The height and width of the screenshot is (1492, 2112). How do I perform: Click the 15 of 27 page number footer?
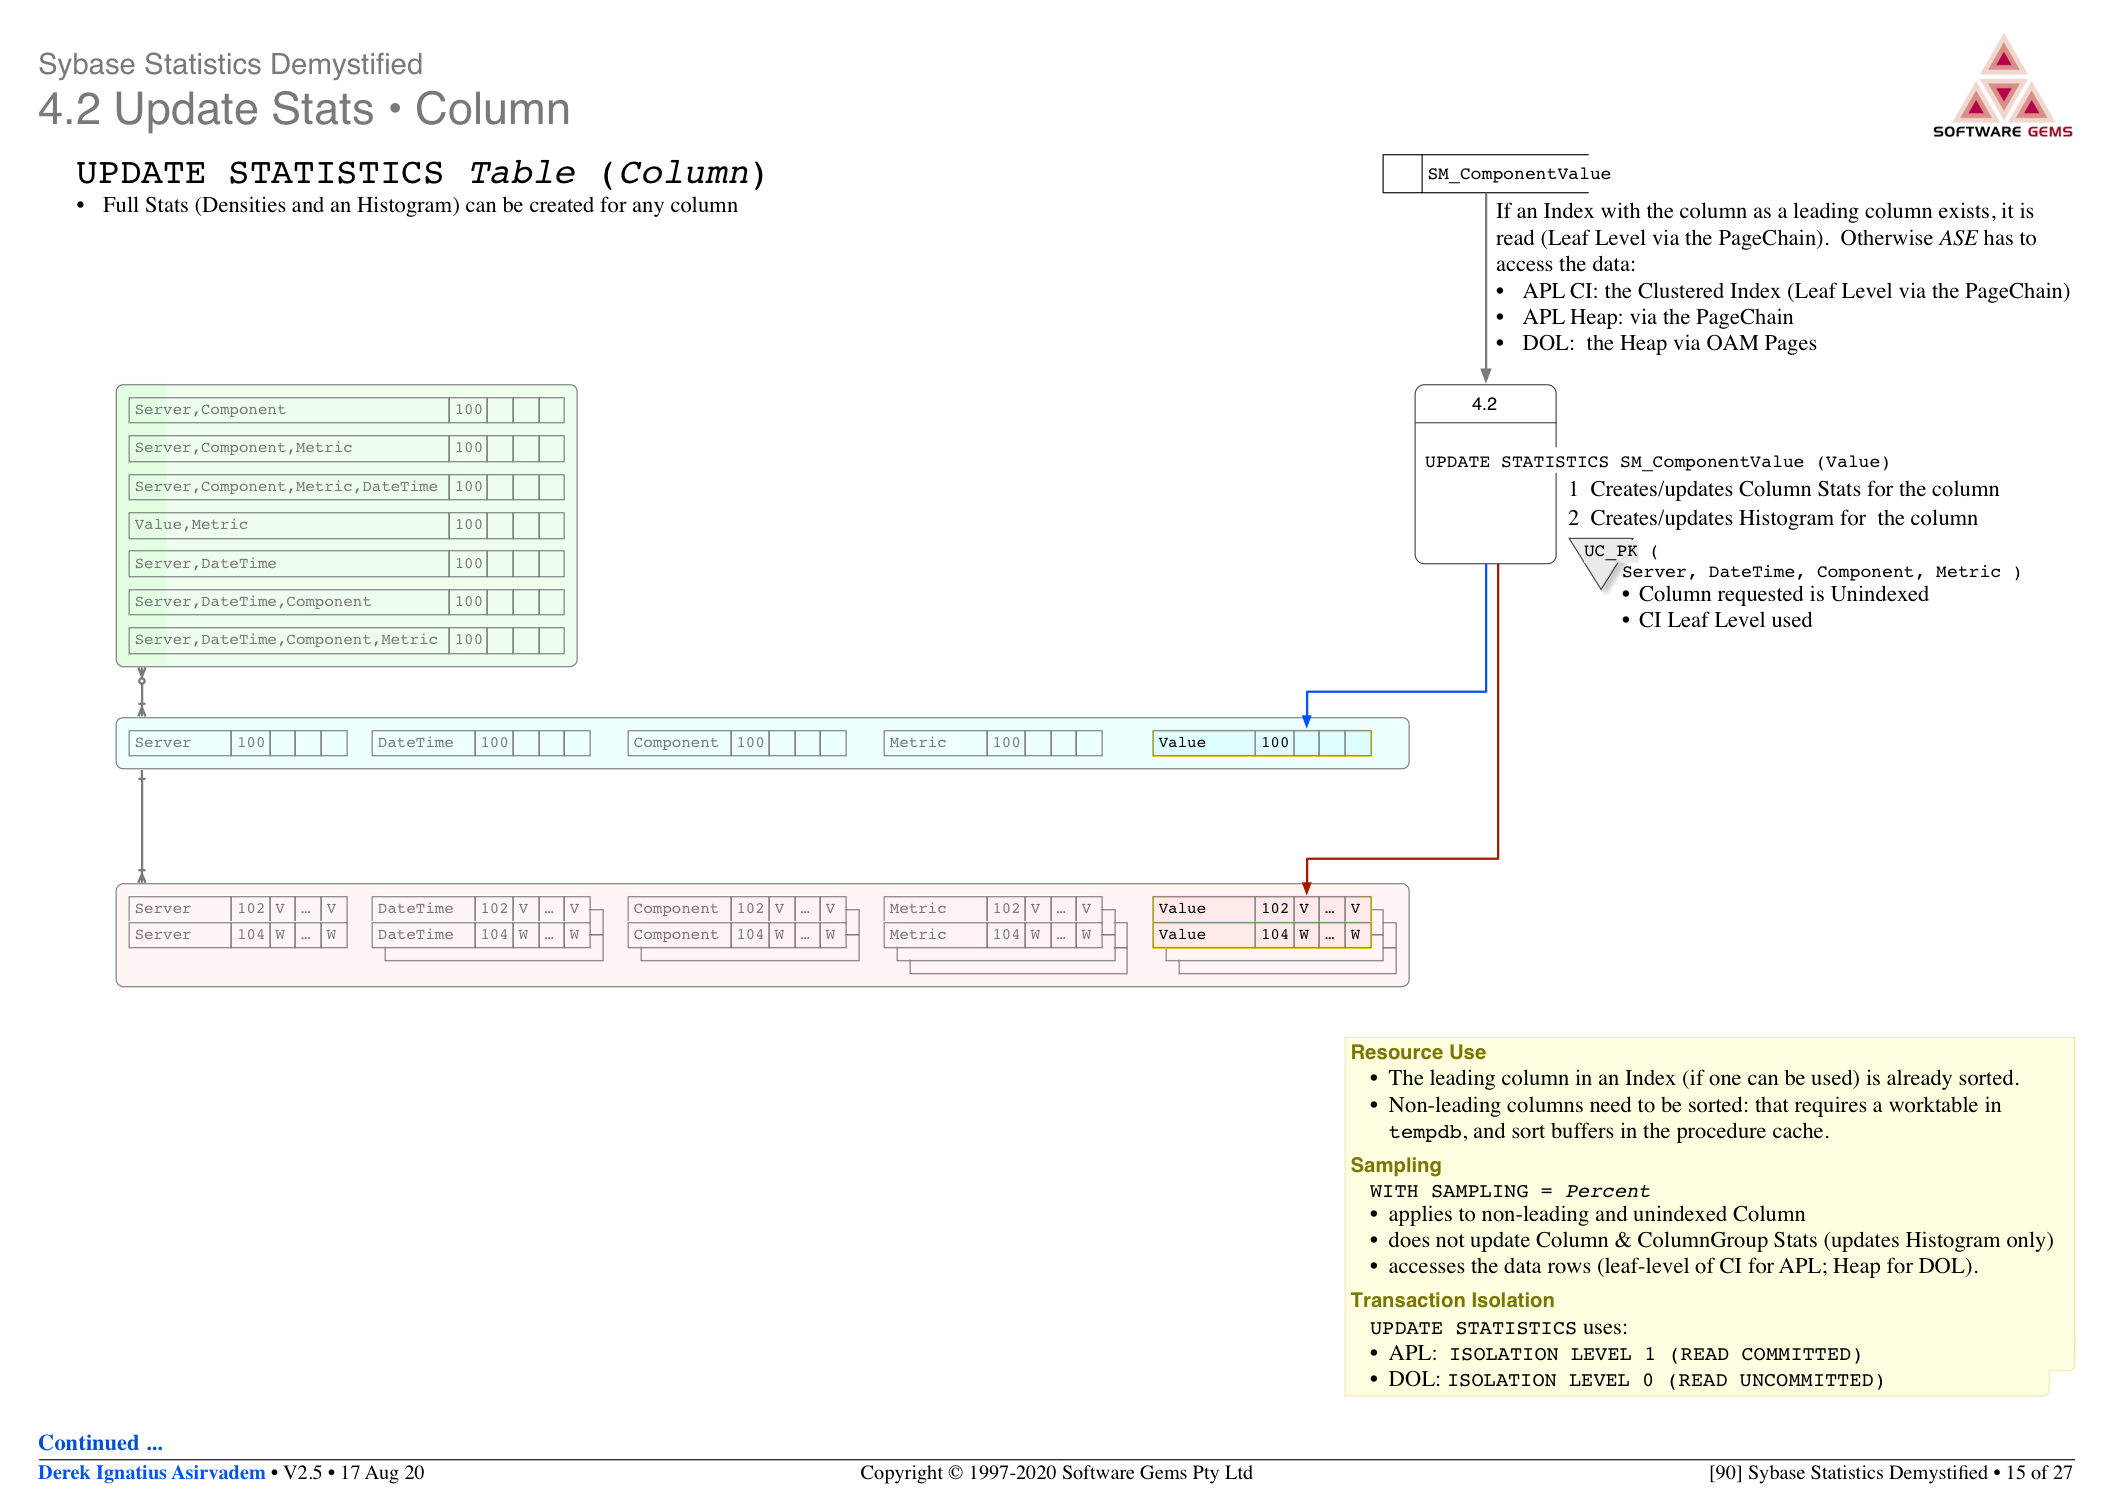coord(2039,1472)
